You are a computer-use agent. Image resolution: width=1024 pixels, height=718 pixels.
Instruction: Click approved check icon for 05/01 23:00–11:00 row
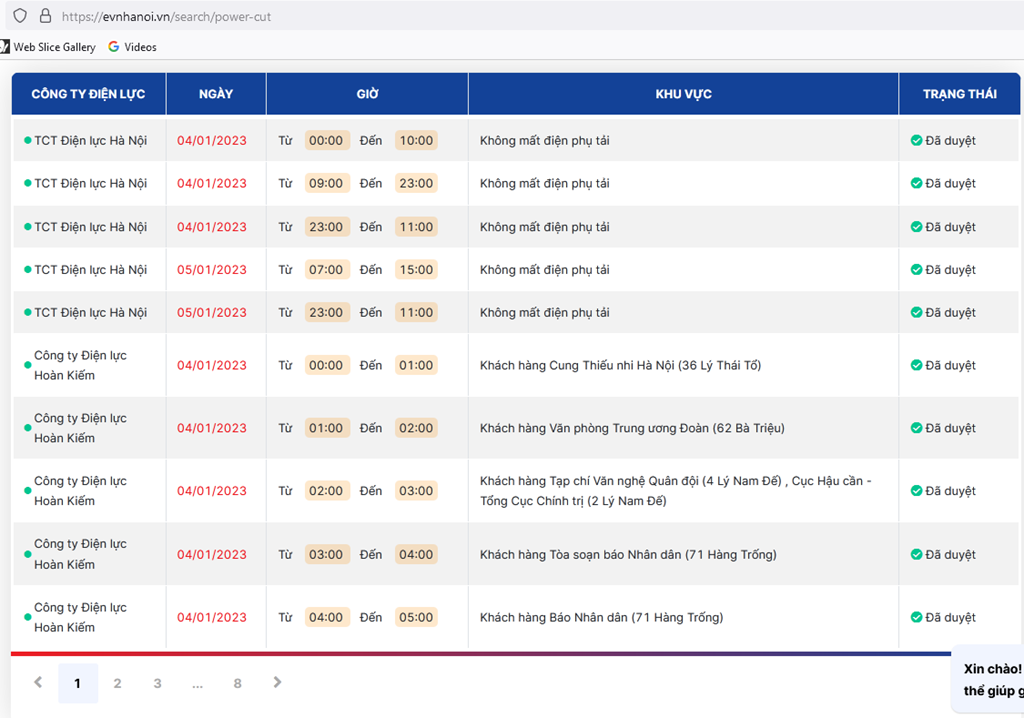point(916,313)
